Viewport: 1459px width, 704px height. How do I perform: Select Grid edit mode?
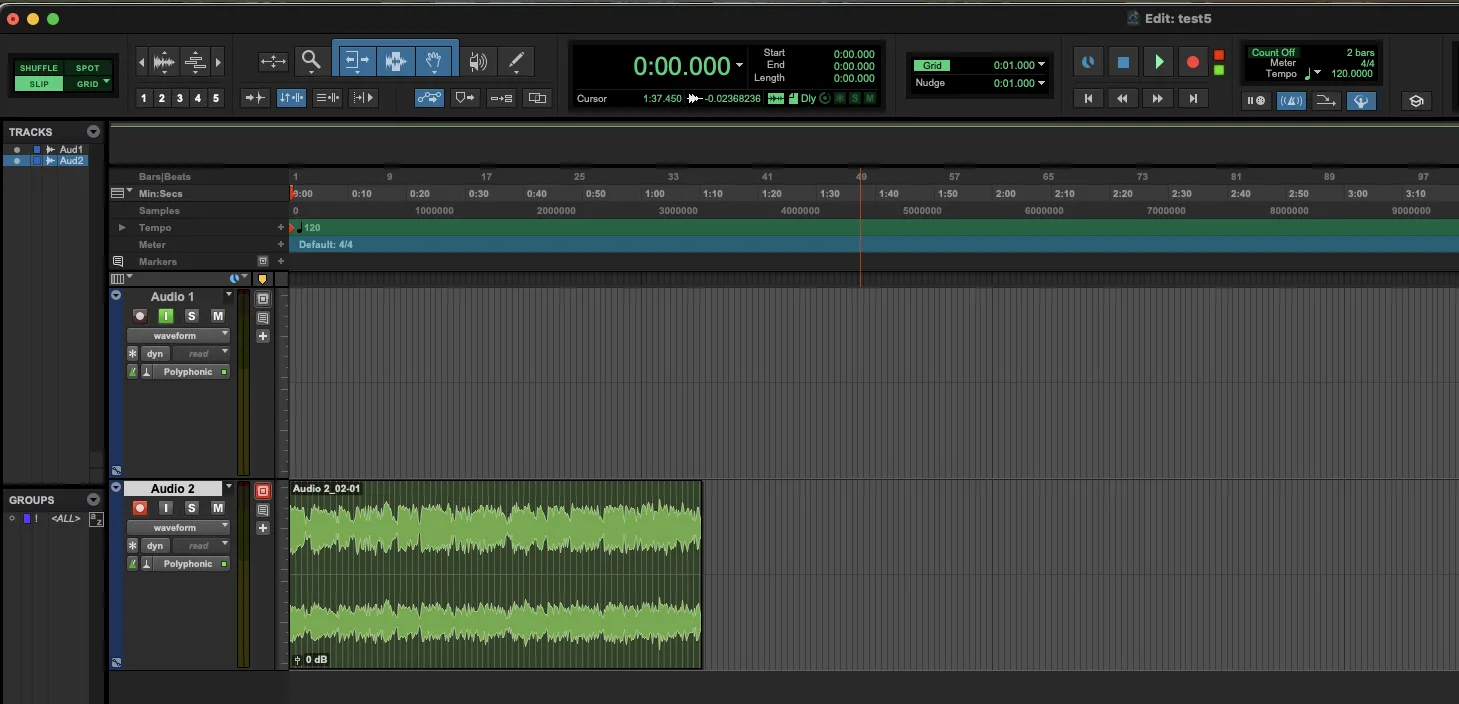pos(88,84)
